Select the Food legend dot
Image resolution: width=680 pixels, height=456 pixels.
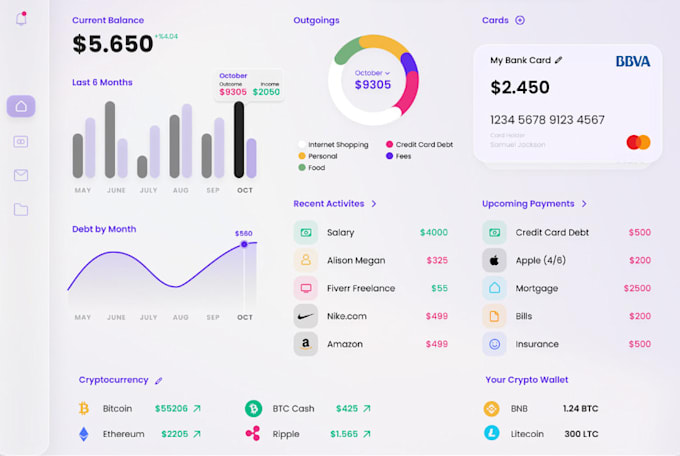pyautogui.click(x=302, y=167)
